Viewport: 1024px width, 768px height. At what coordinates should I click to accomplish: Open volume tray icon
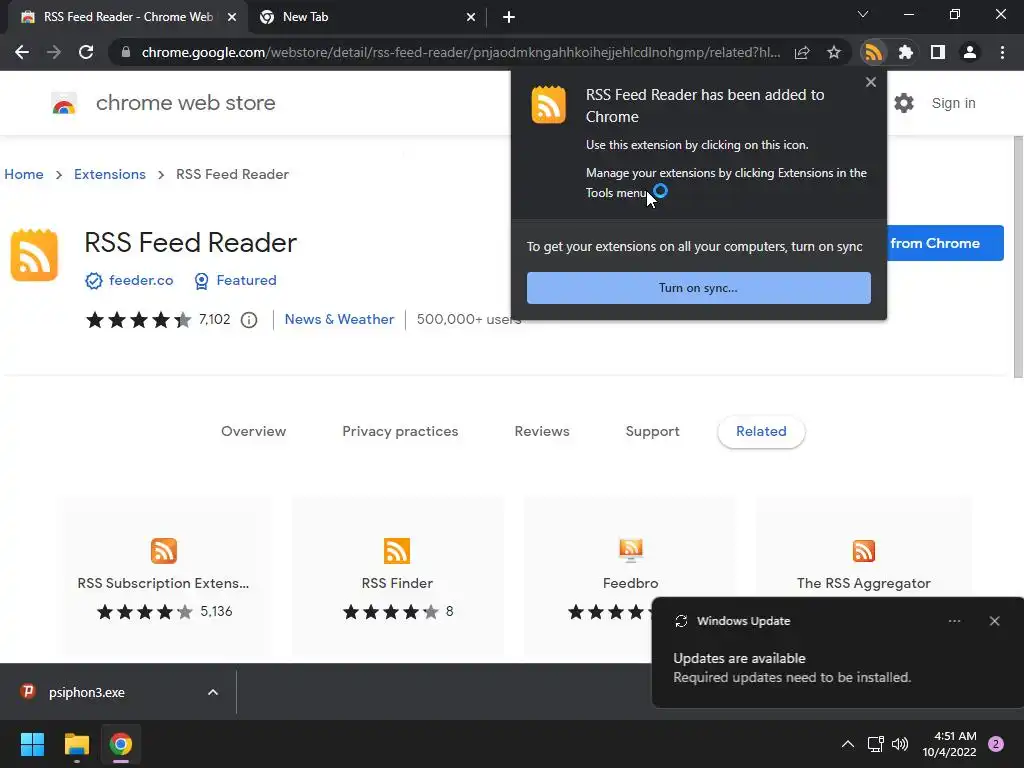pos(900,744)
